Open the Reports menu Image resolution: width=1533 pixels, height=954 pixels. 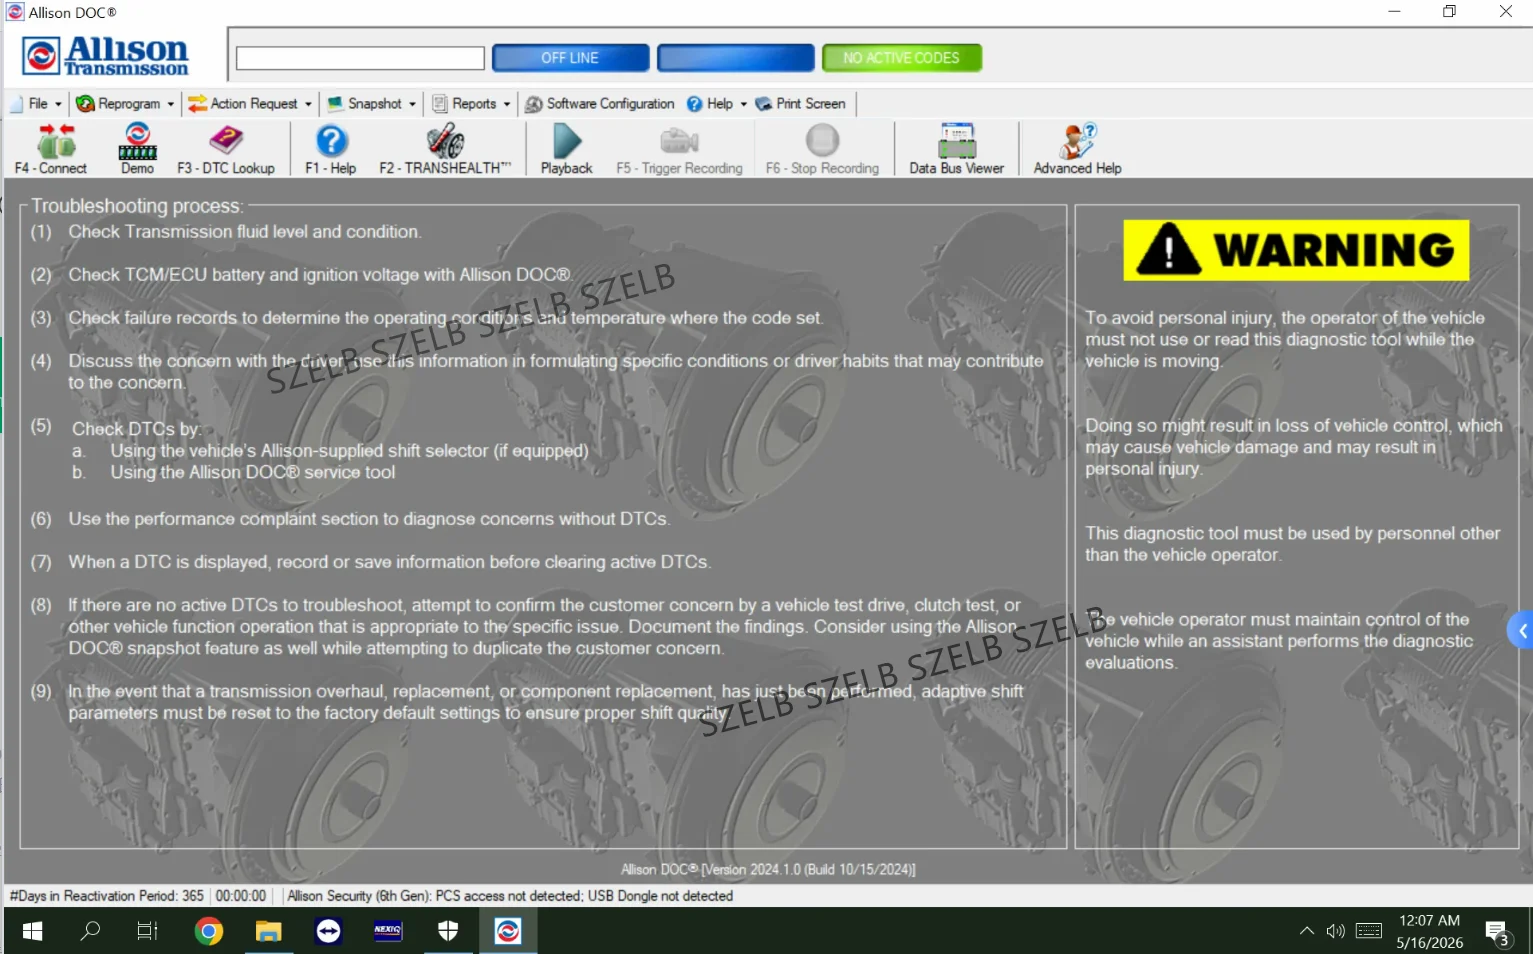471,104
